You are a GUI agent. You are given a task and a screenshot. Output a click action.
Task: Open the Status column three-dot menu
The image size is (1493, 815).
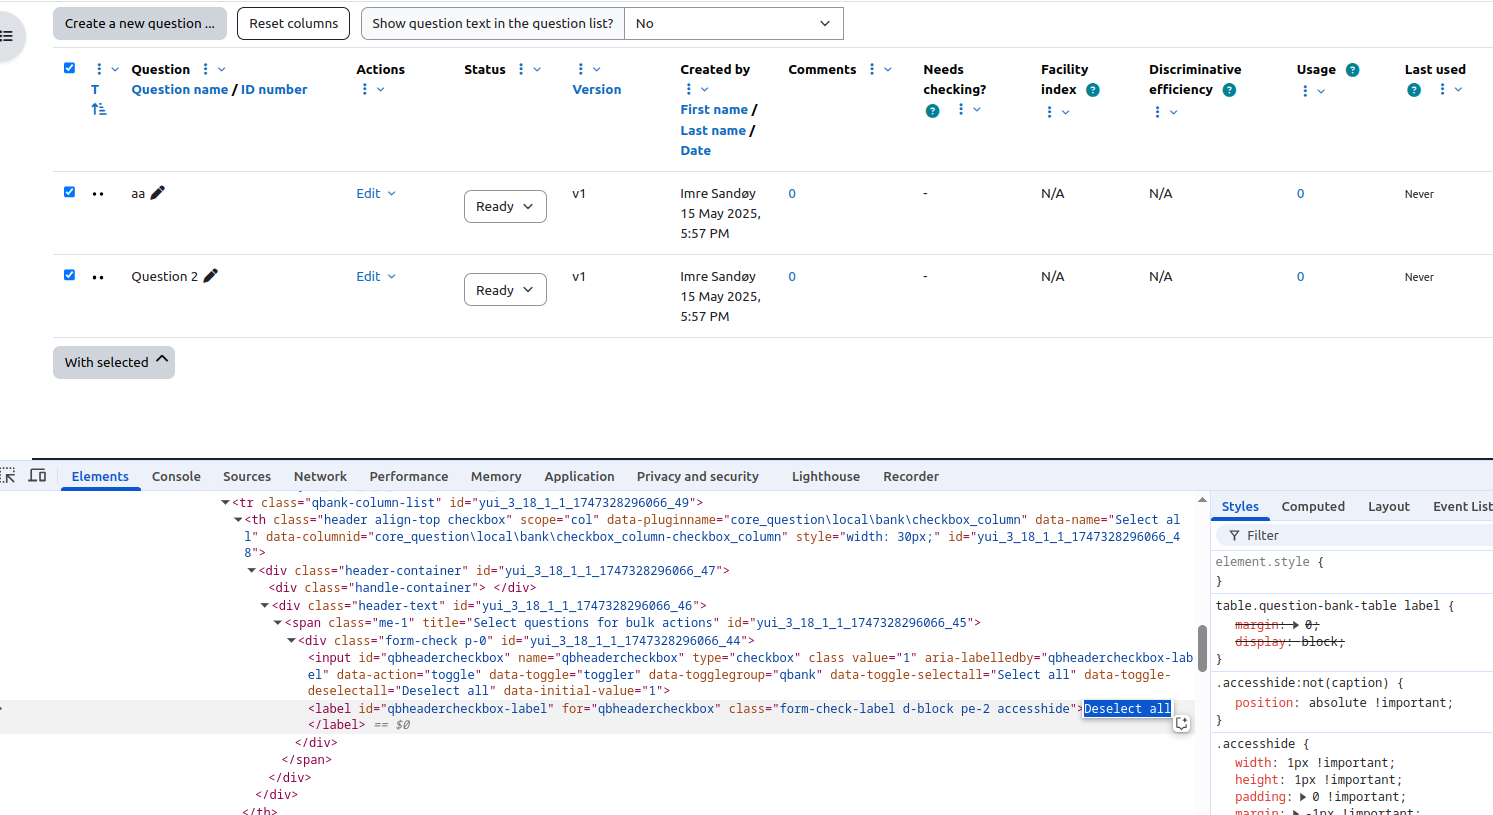(521, 69)
